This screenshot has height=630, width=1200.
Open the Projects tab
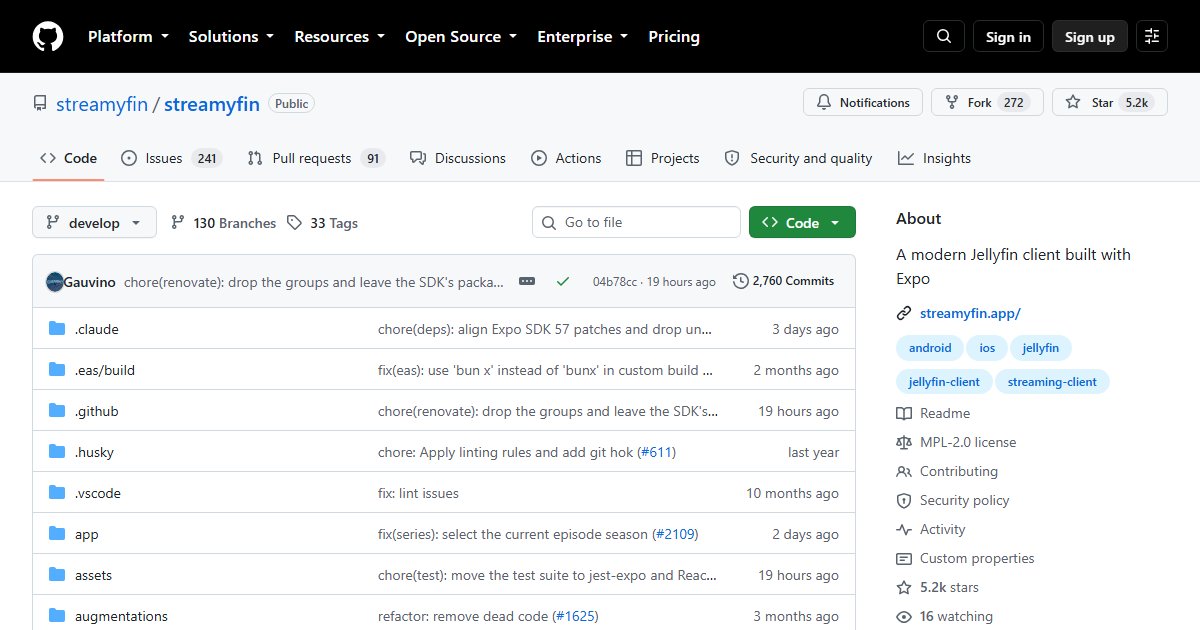(x=662, y=158)
